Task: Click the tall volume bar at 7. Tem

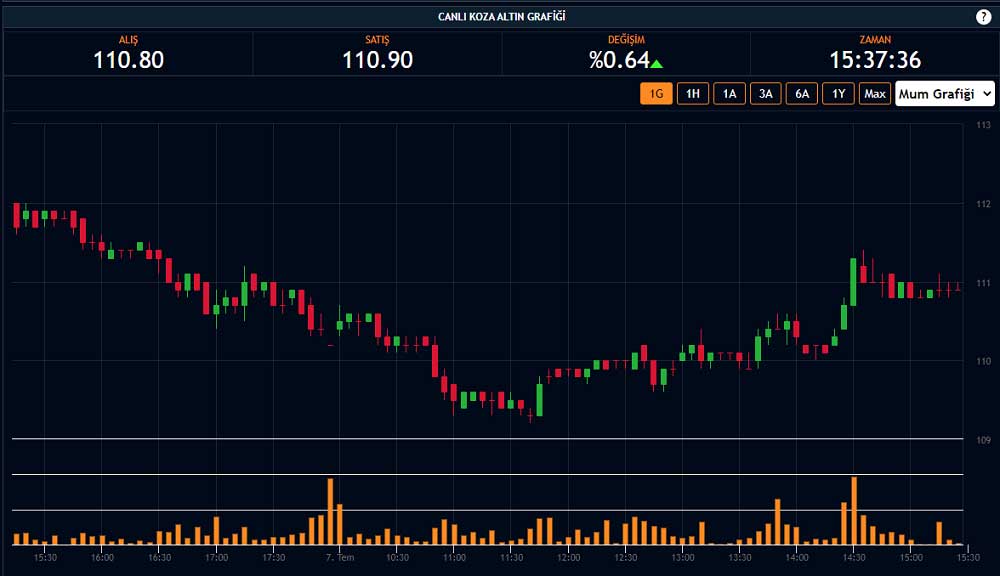Action: 330,512
